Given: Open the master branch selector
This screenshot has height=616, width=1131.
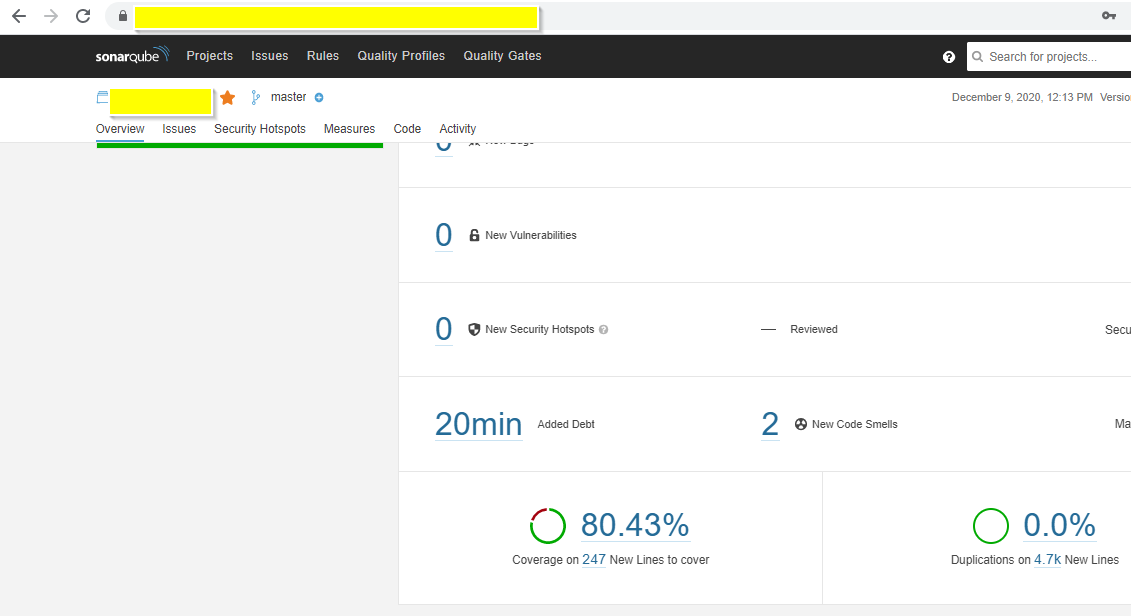Looking at the screenshot, I should 288,96.
